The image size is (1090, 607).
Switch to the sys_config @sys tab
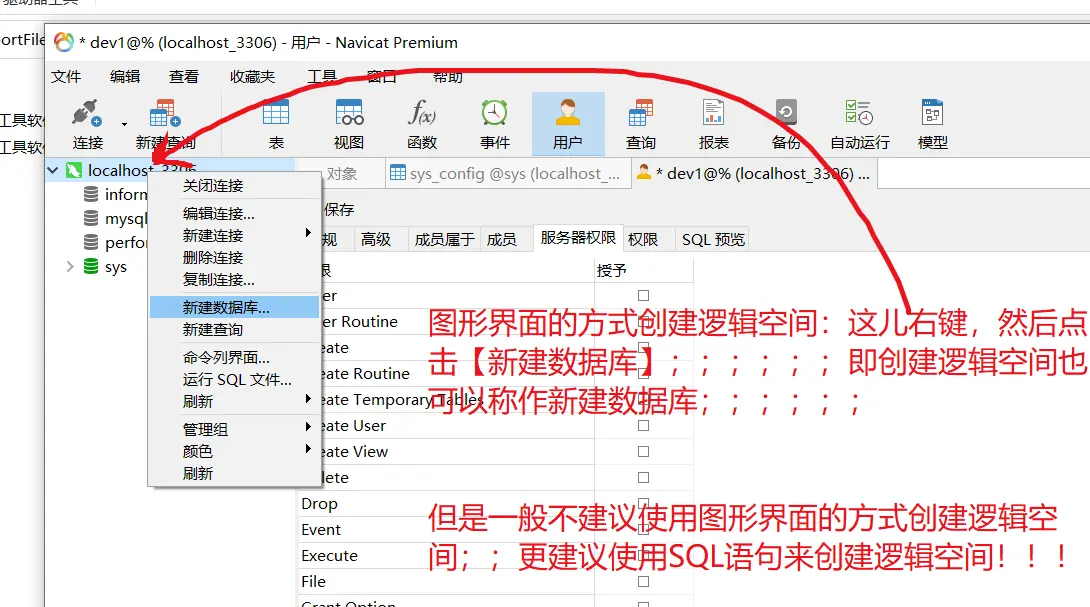click(x=507, y=174)
